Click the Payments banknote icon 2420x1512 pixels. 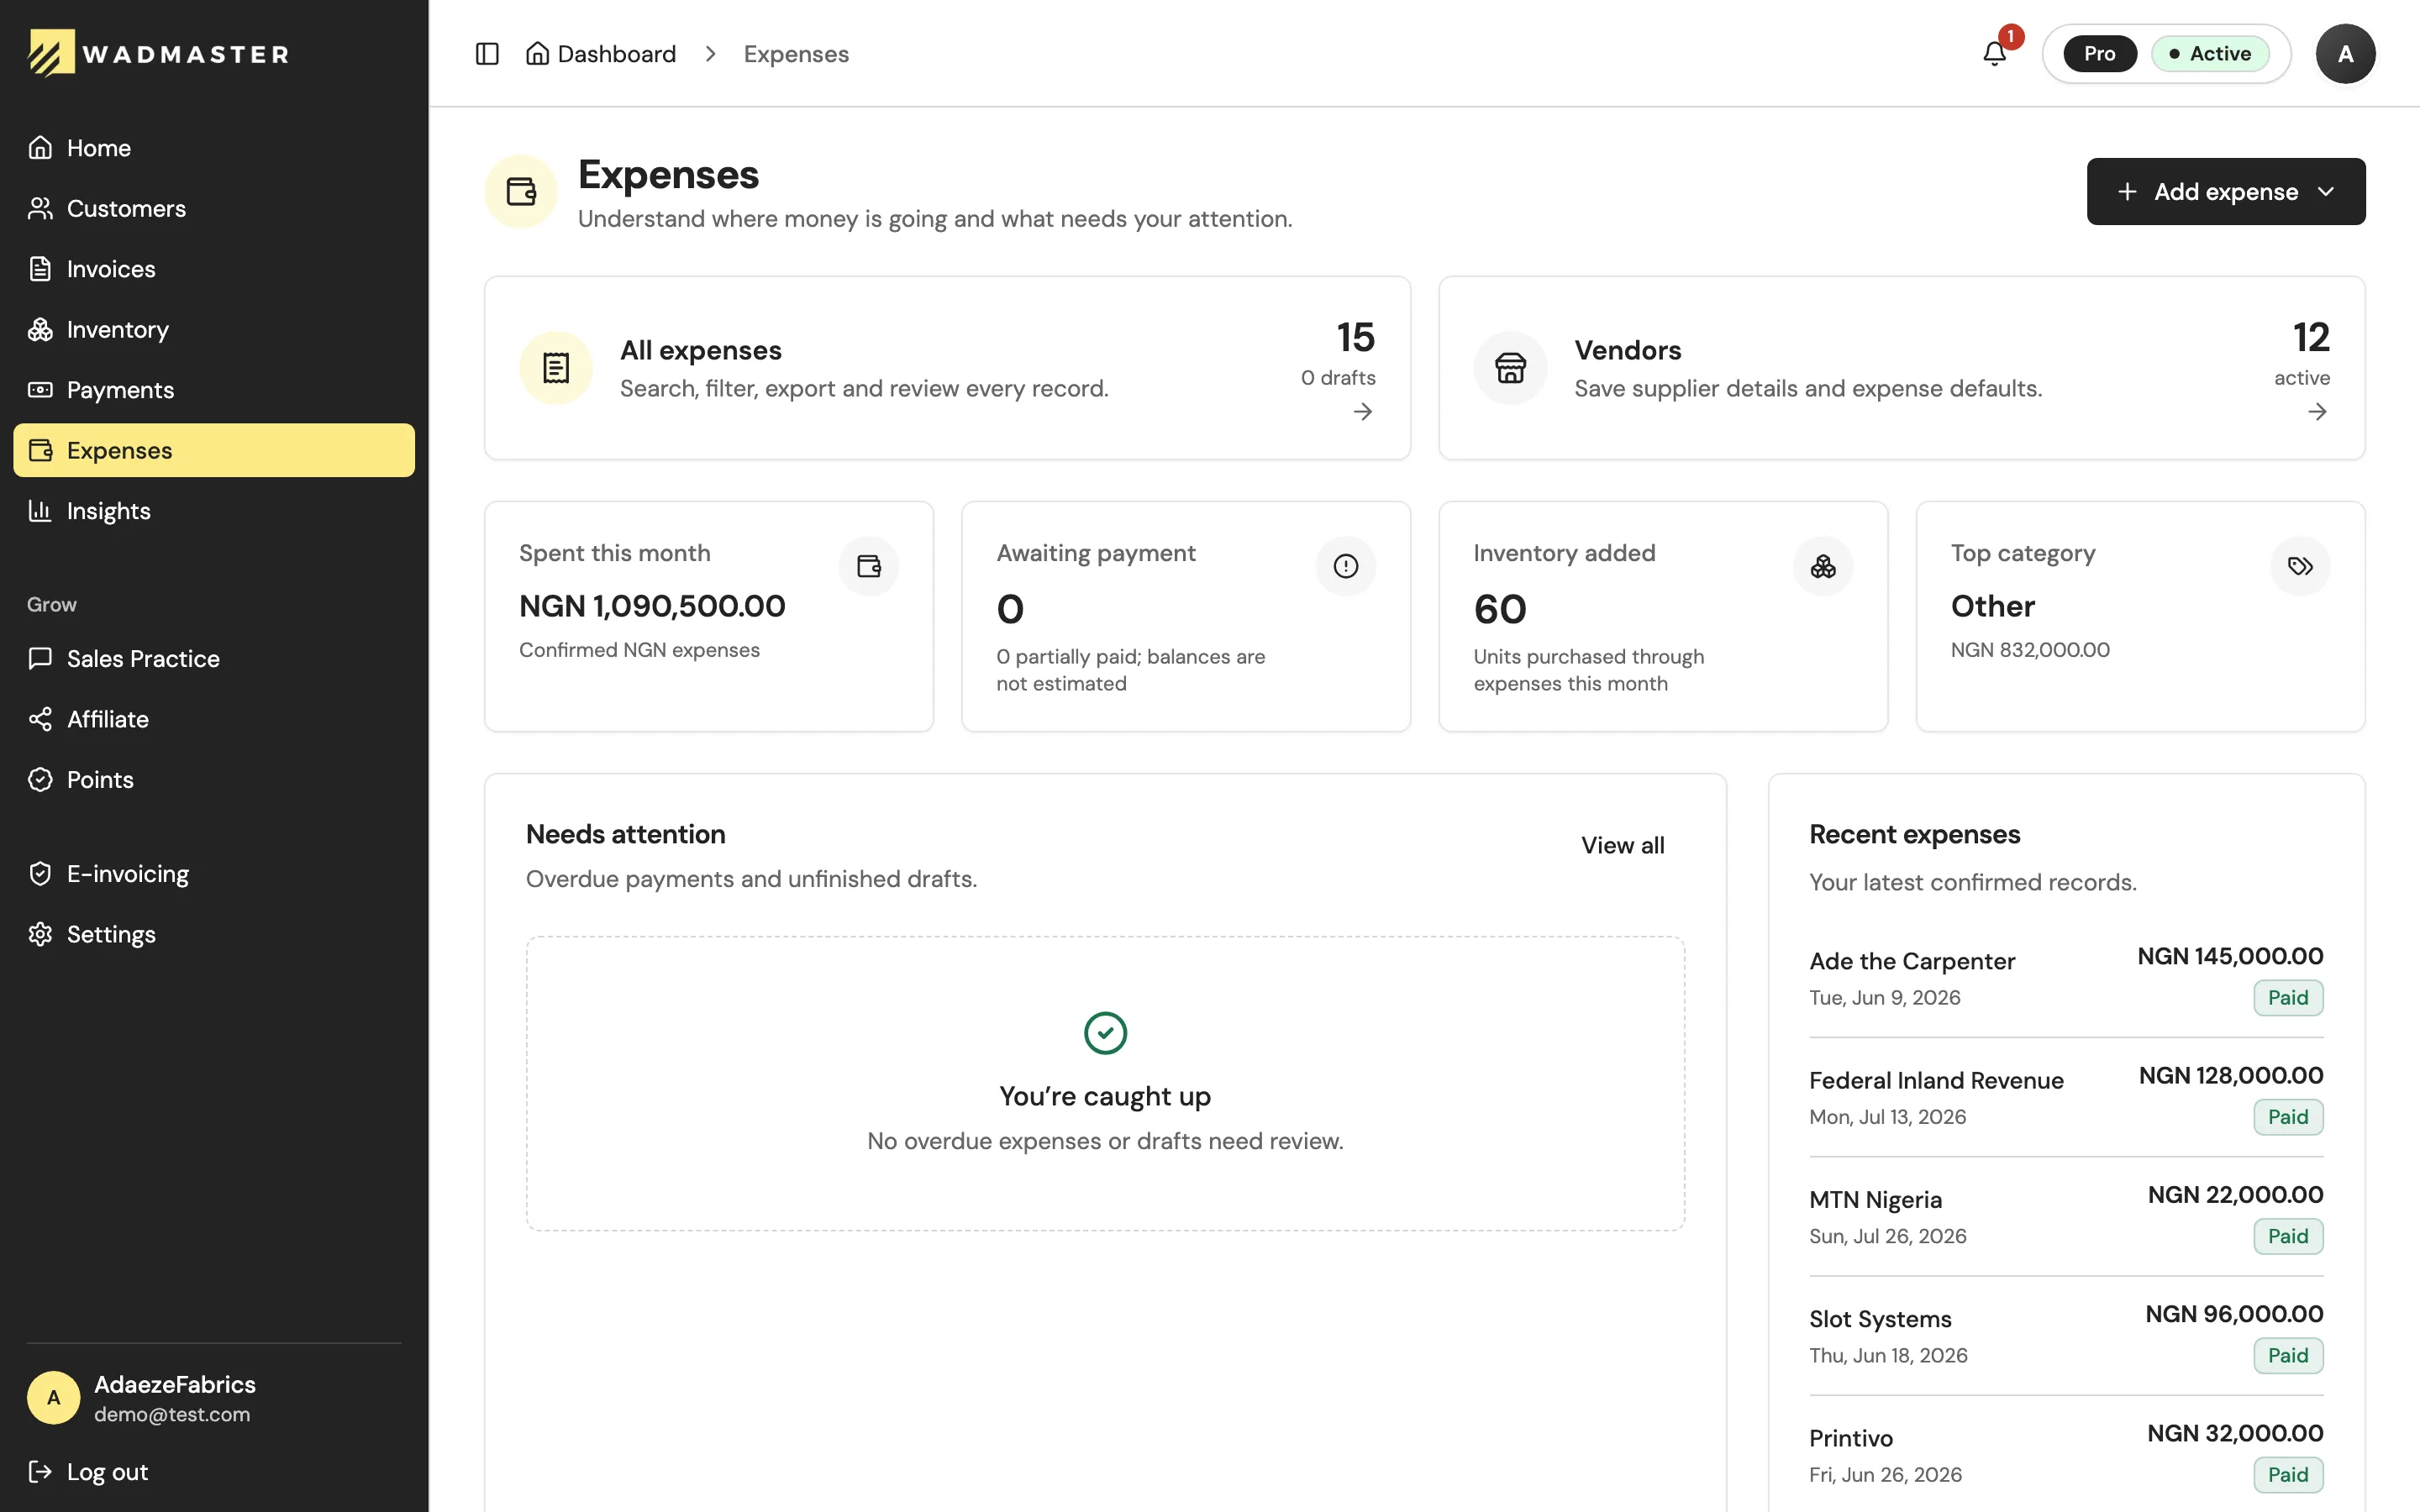(x=40, y=390)
